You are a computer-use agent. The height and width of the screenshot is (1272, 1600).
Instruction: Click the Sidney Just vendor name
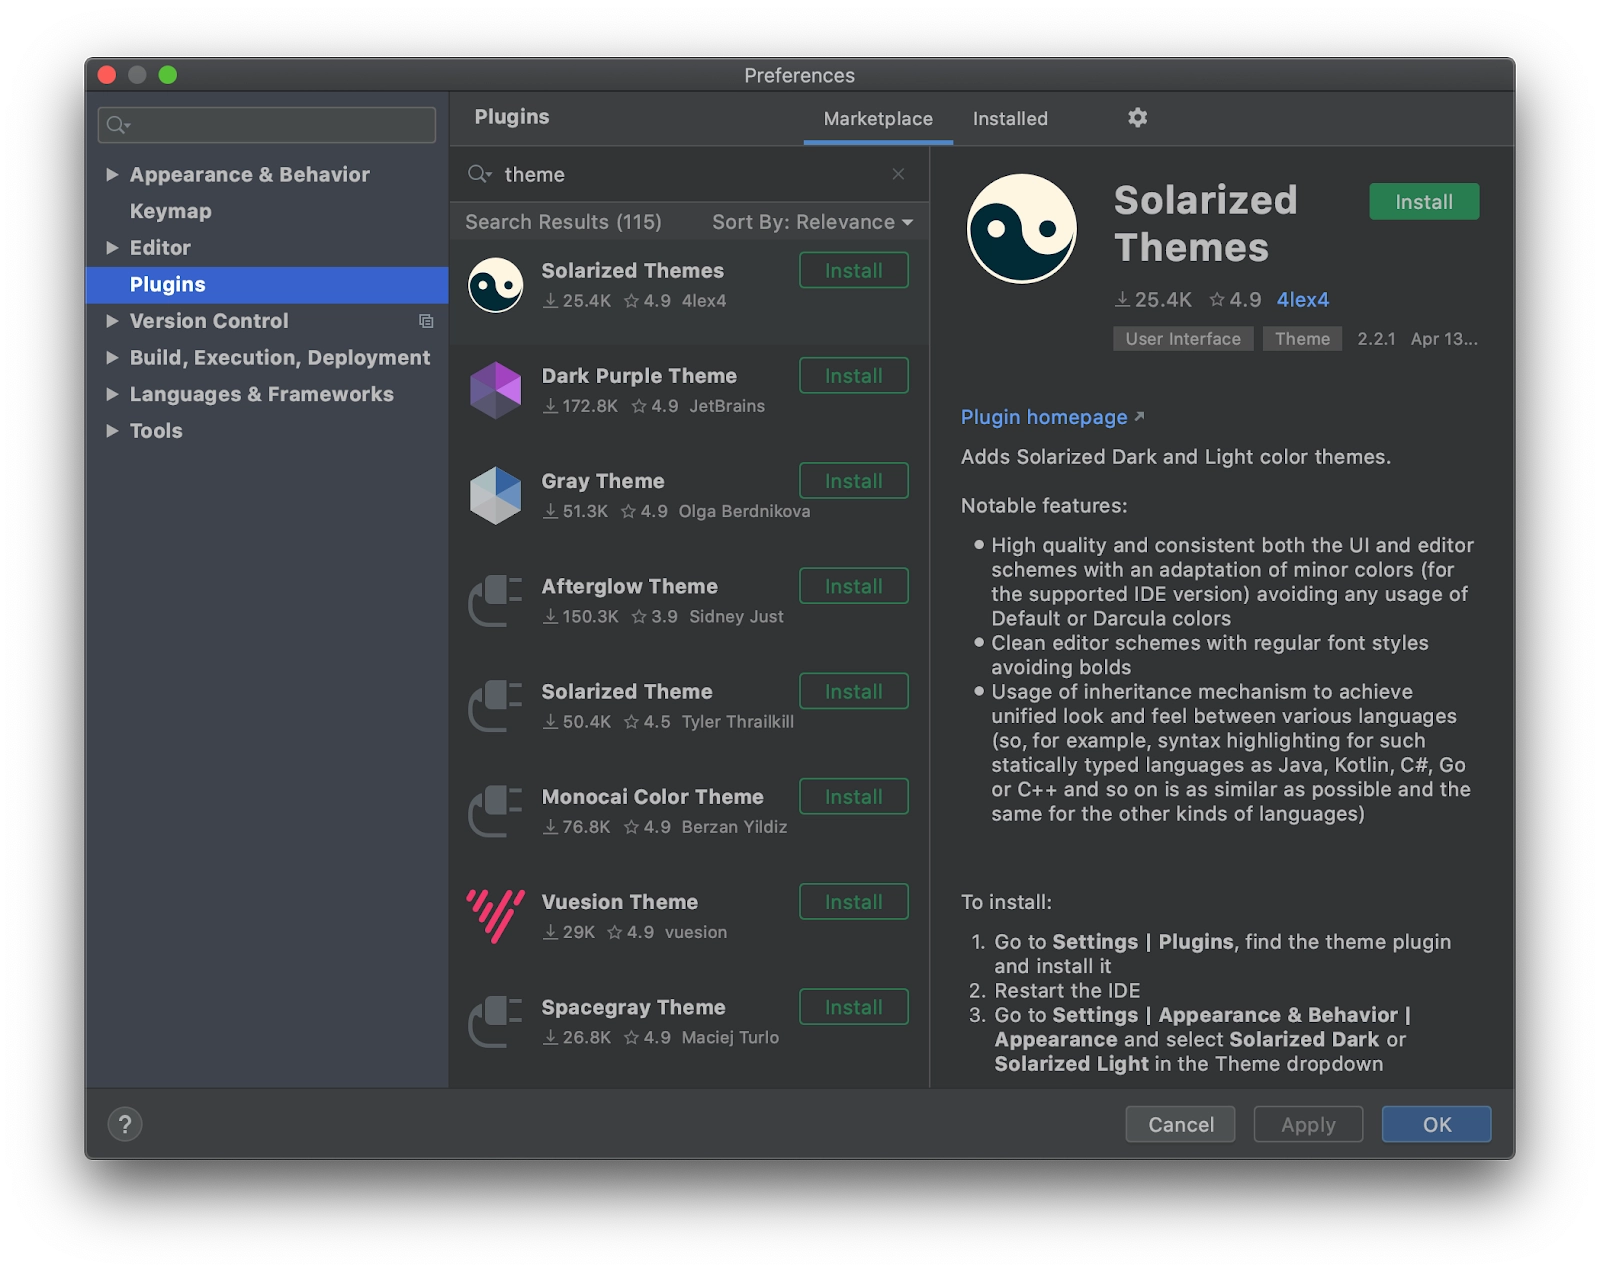(x=736, y=617)
